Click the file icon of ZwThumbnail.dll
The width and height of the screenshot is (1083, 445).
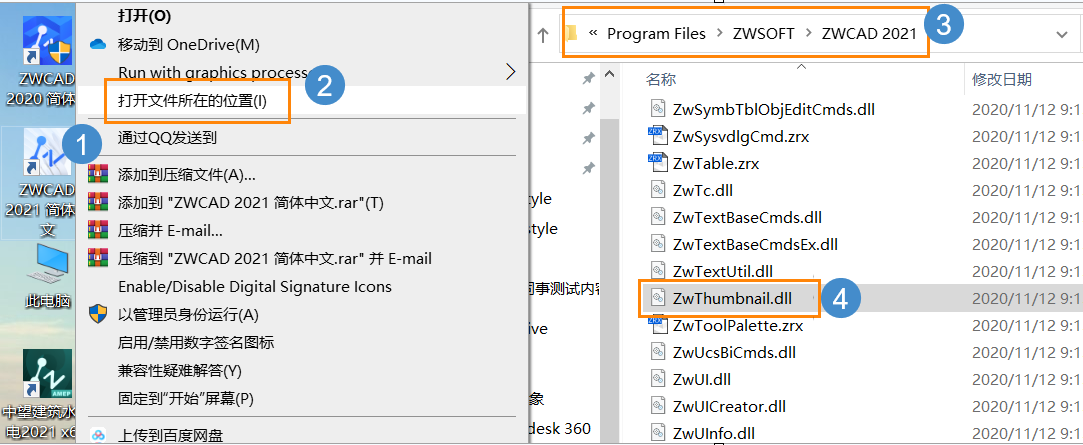(x=657, y=299)
